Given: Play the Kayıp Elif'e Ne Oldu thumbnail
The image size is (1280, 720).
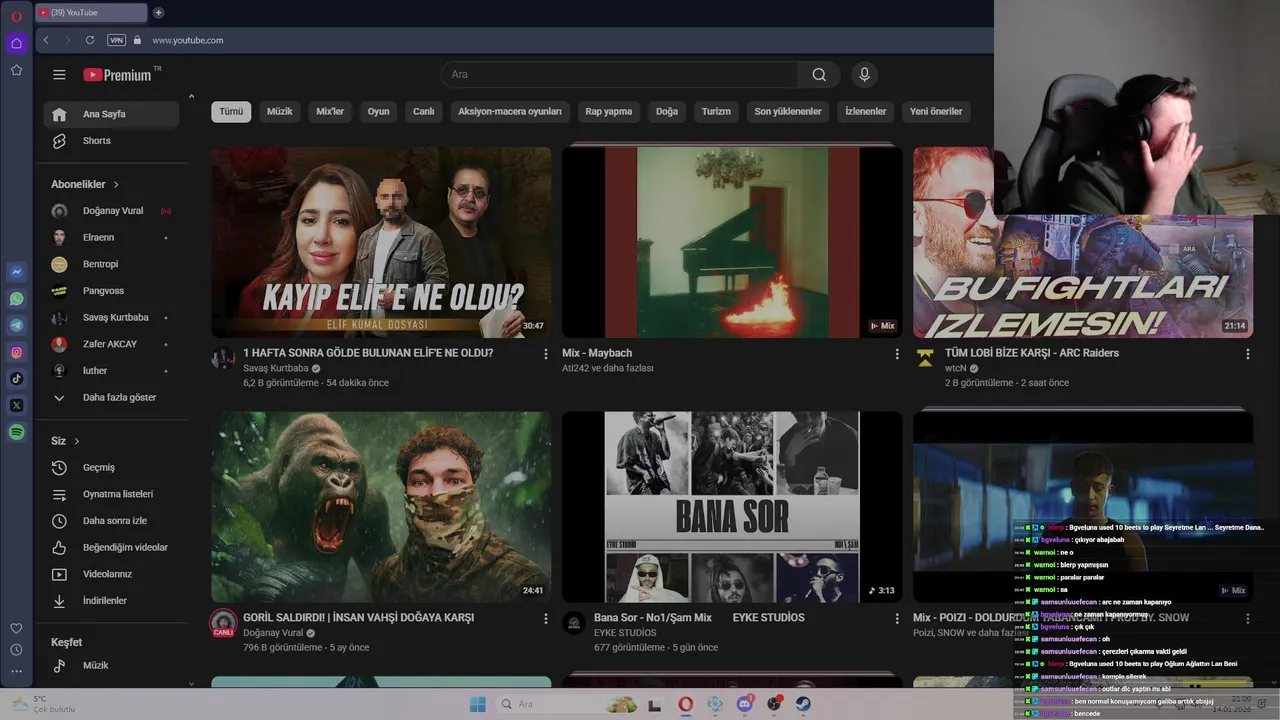Looking at the screenshot, I should pyautogui.click(x=381, y=242).
